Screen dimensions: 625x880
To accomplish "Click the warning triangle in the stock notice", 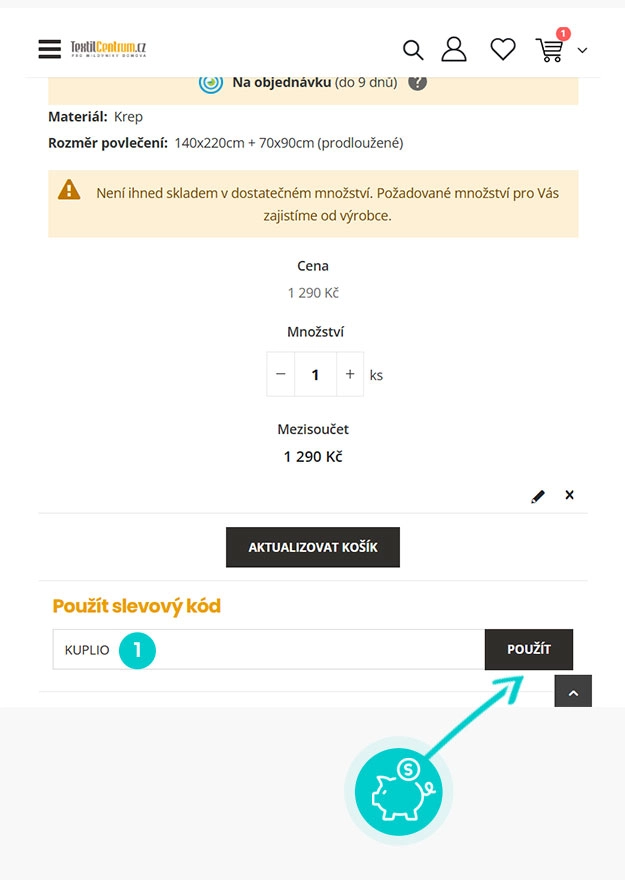I will [69, 190].
